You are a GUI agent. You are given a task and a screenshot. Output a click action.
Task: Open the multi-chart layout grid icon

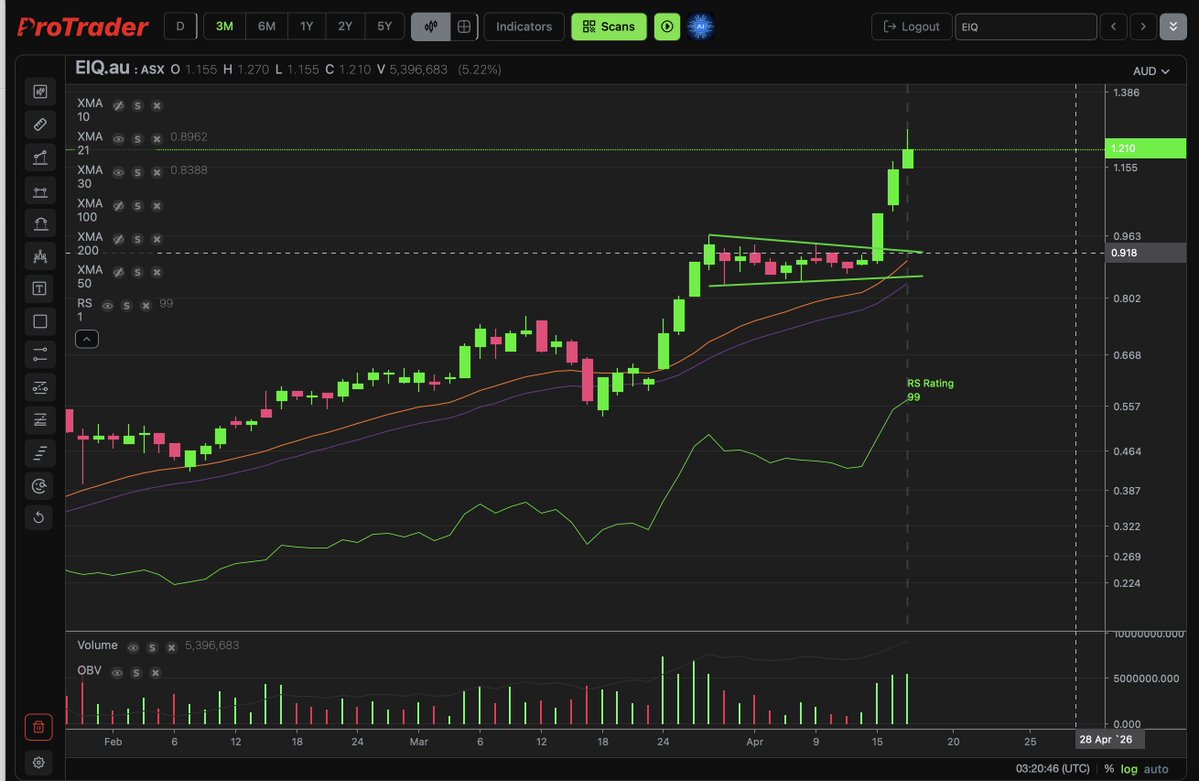tap(462, 25)
